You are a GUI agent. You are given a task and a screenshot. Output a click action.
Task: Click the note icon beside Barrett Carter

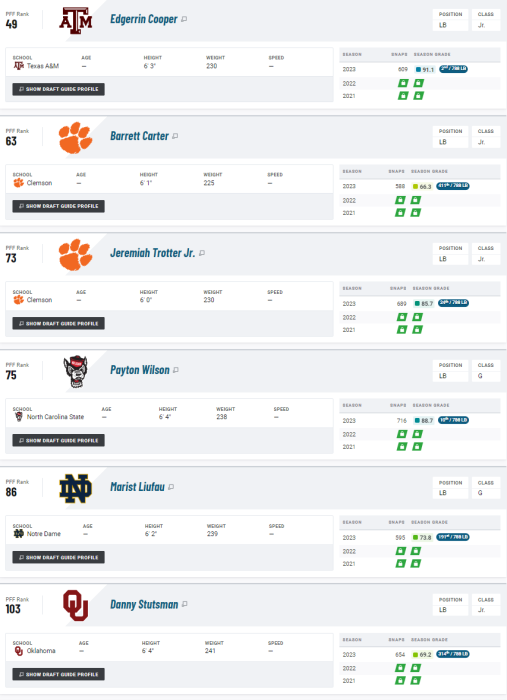[175, 136]
